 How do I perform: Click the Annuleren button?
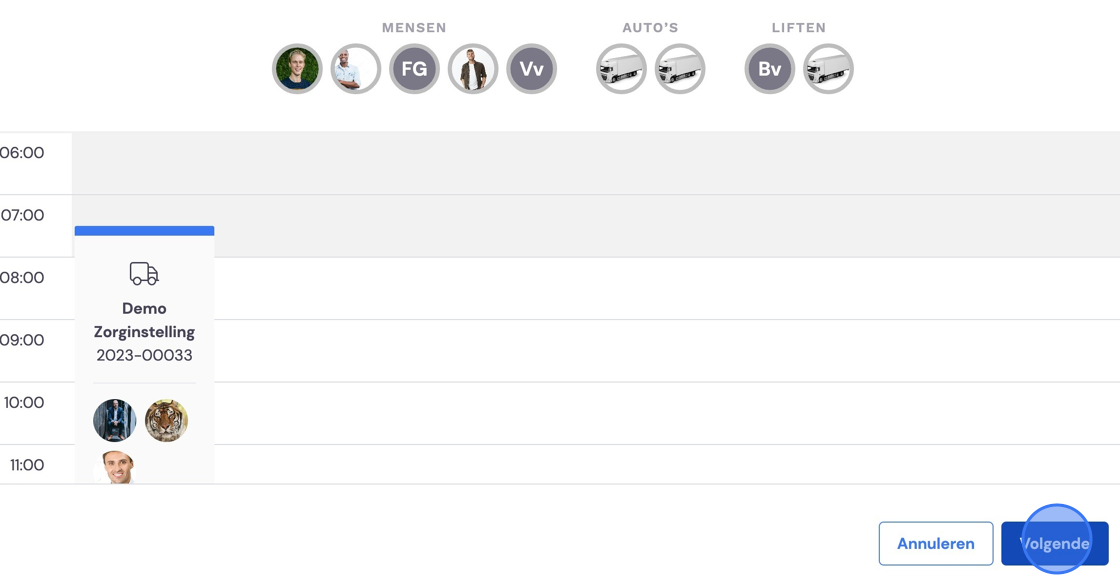coord(936,543)
